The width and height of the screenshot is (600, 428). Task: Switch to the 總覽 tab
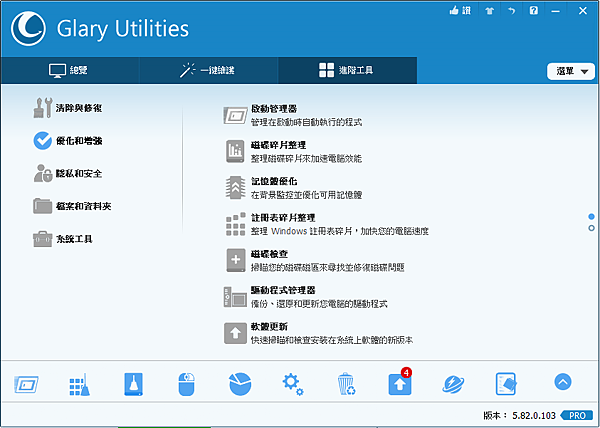[69, 70]
